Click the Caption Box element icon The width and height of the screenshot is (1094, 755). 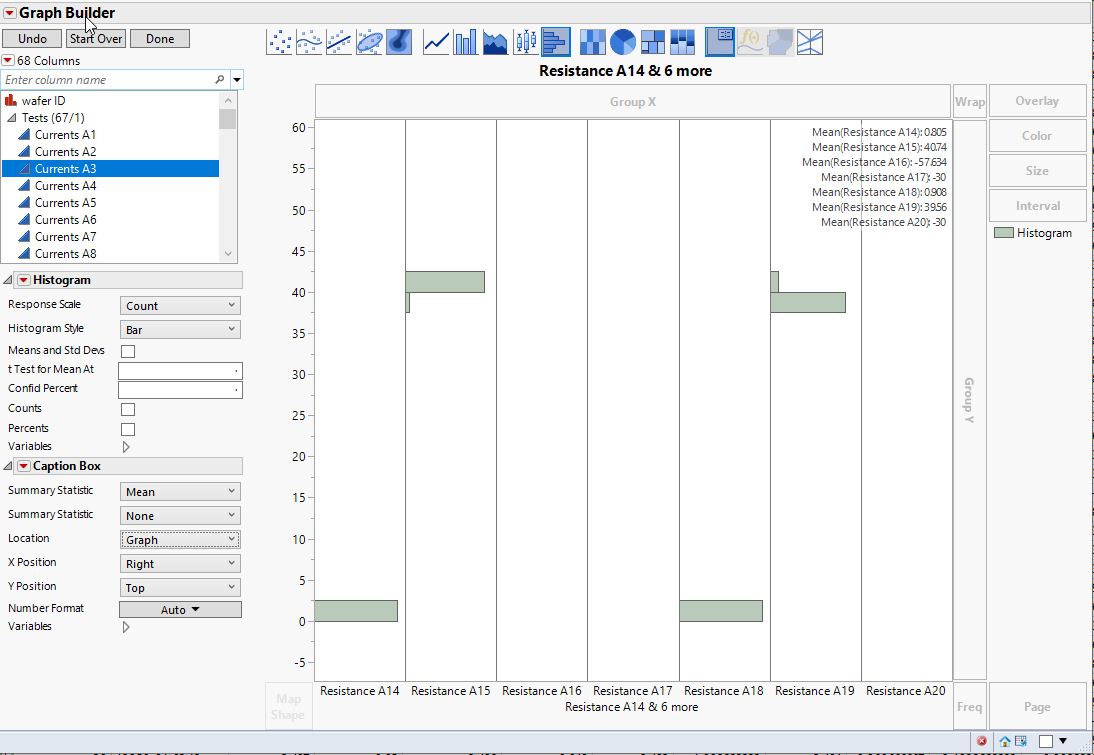[x=718, y=41]
